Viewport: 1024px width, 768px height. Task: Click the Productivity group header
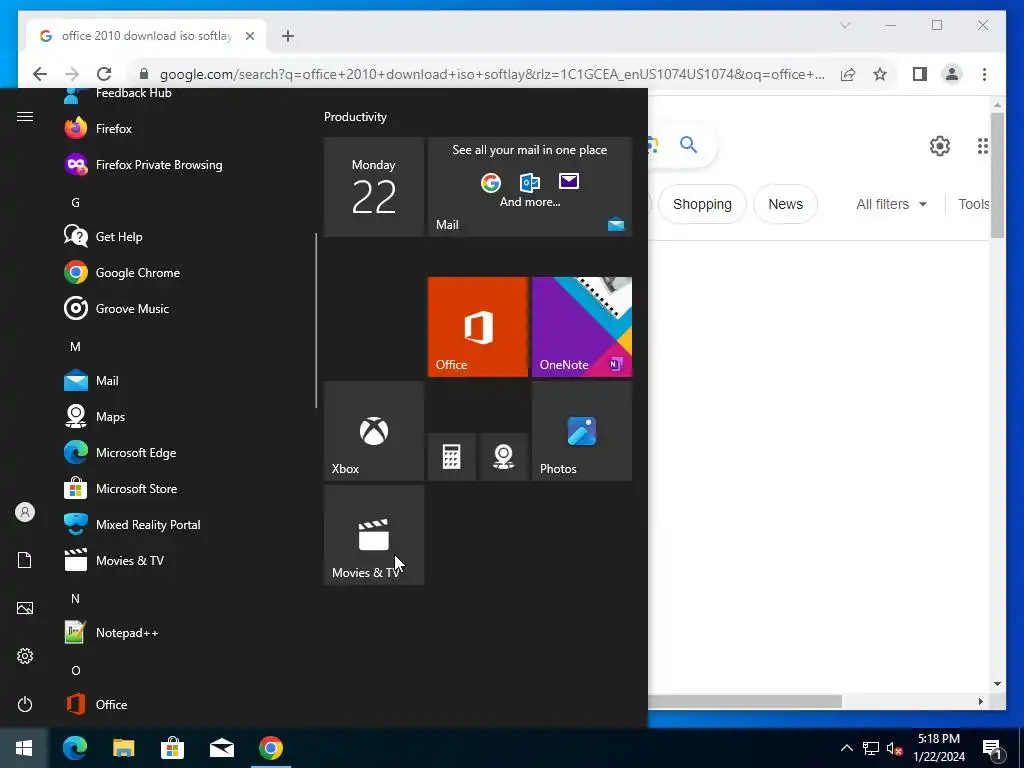[x=355, y=117]
